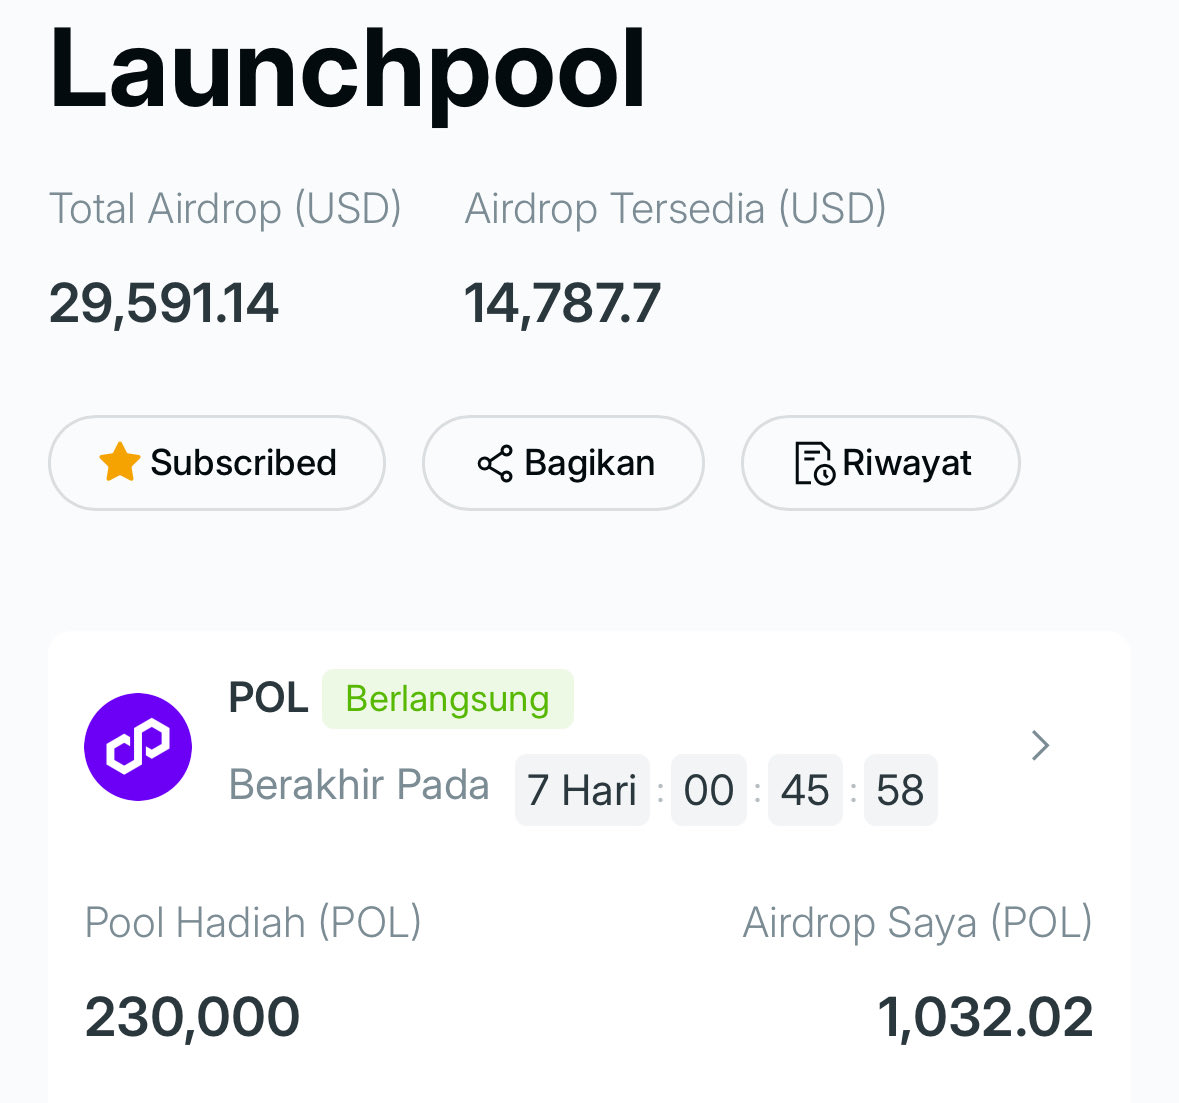
Task: Click the Berlangsung status badge
Action: [x=447, y=699]
